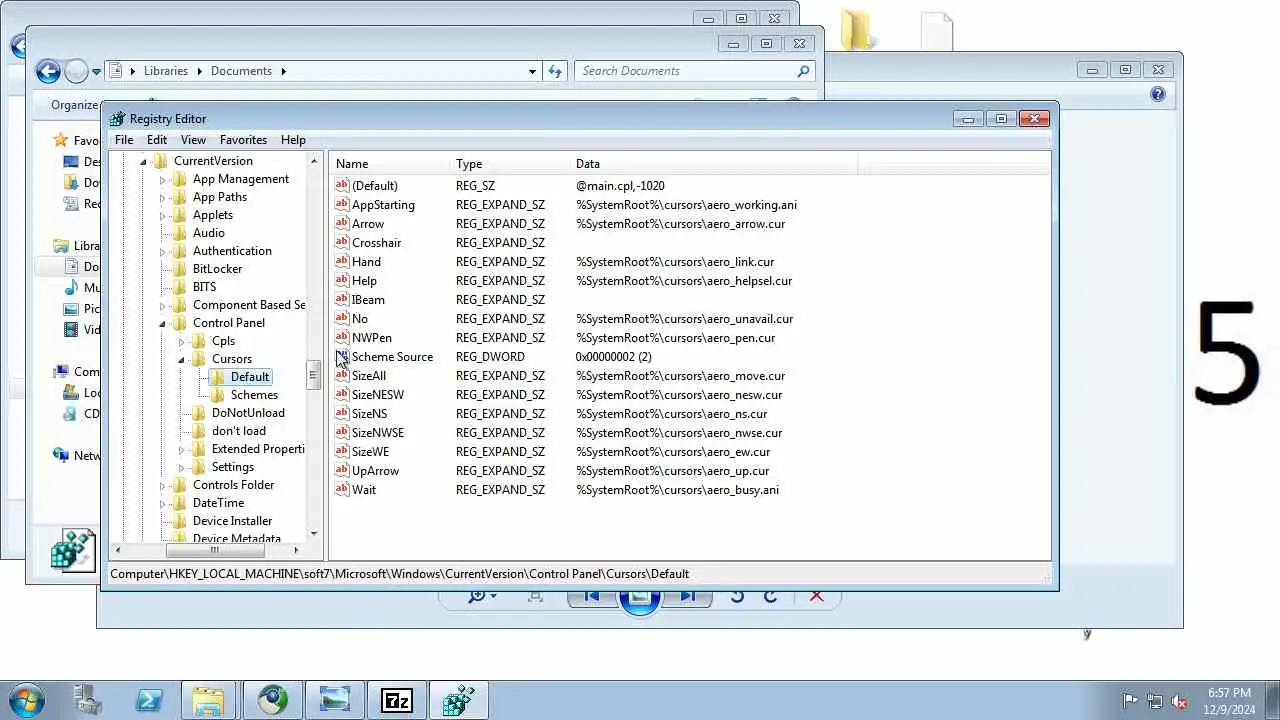Select the Schemes key folder icon
The width and height of the screenshot is (1280, 720).
tap(217, 395)
